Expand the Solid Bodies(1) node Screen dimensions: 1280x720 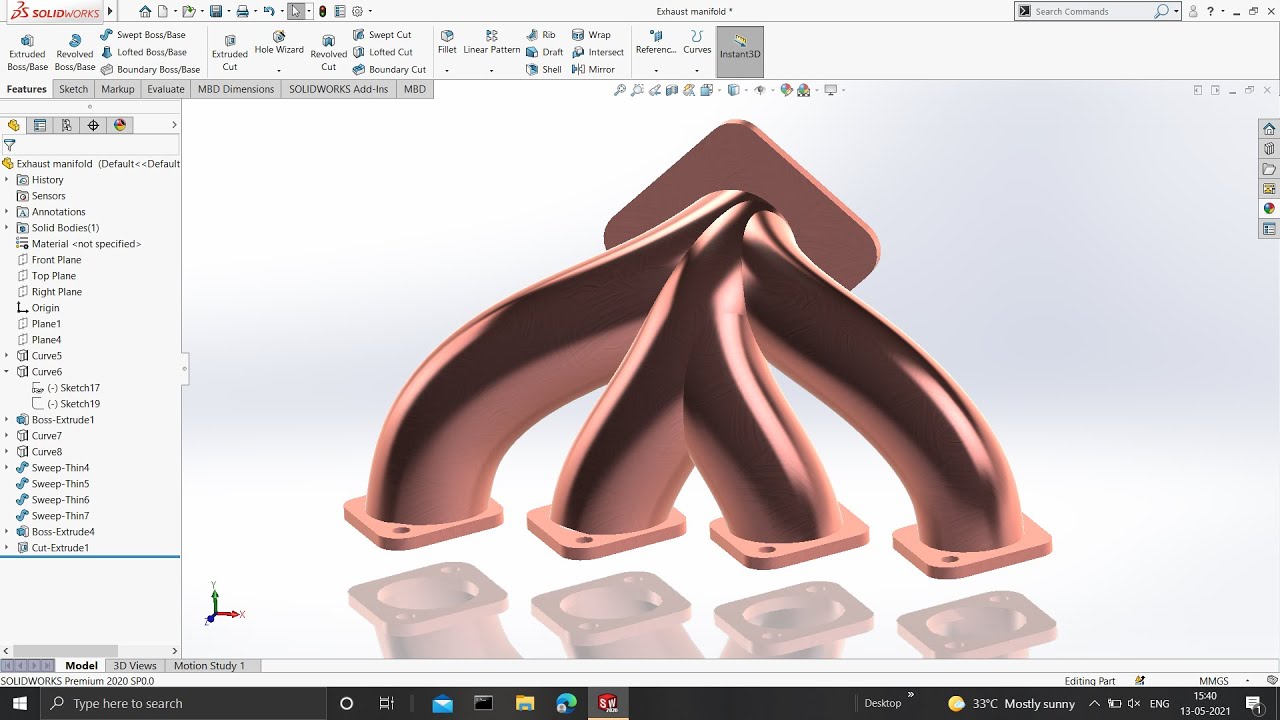7,228
